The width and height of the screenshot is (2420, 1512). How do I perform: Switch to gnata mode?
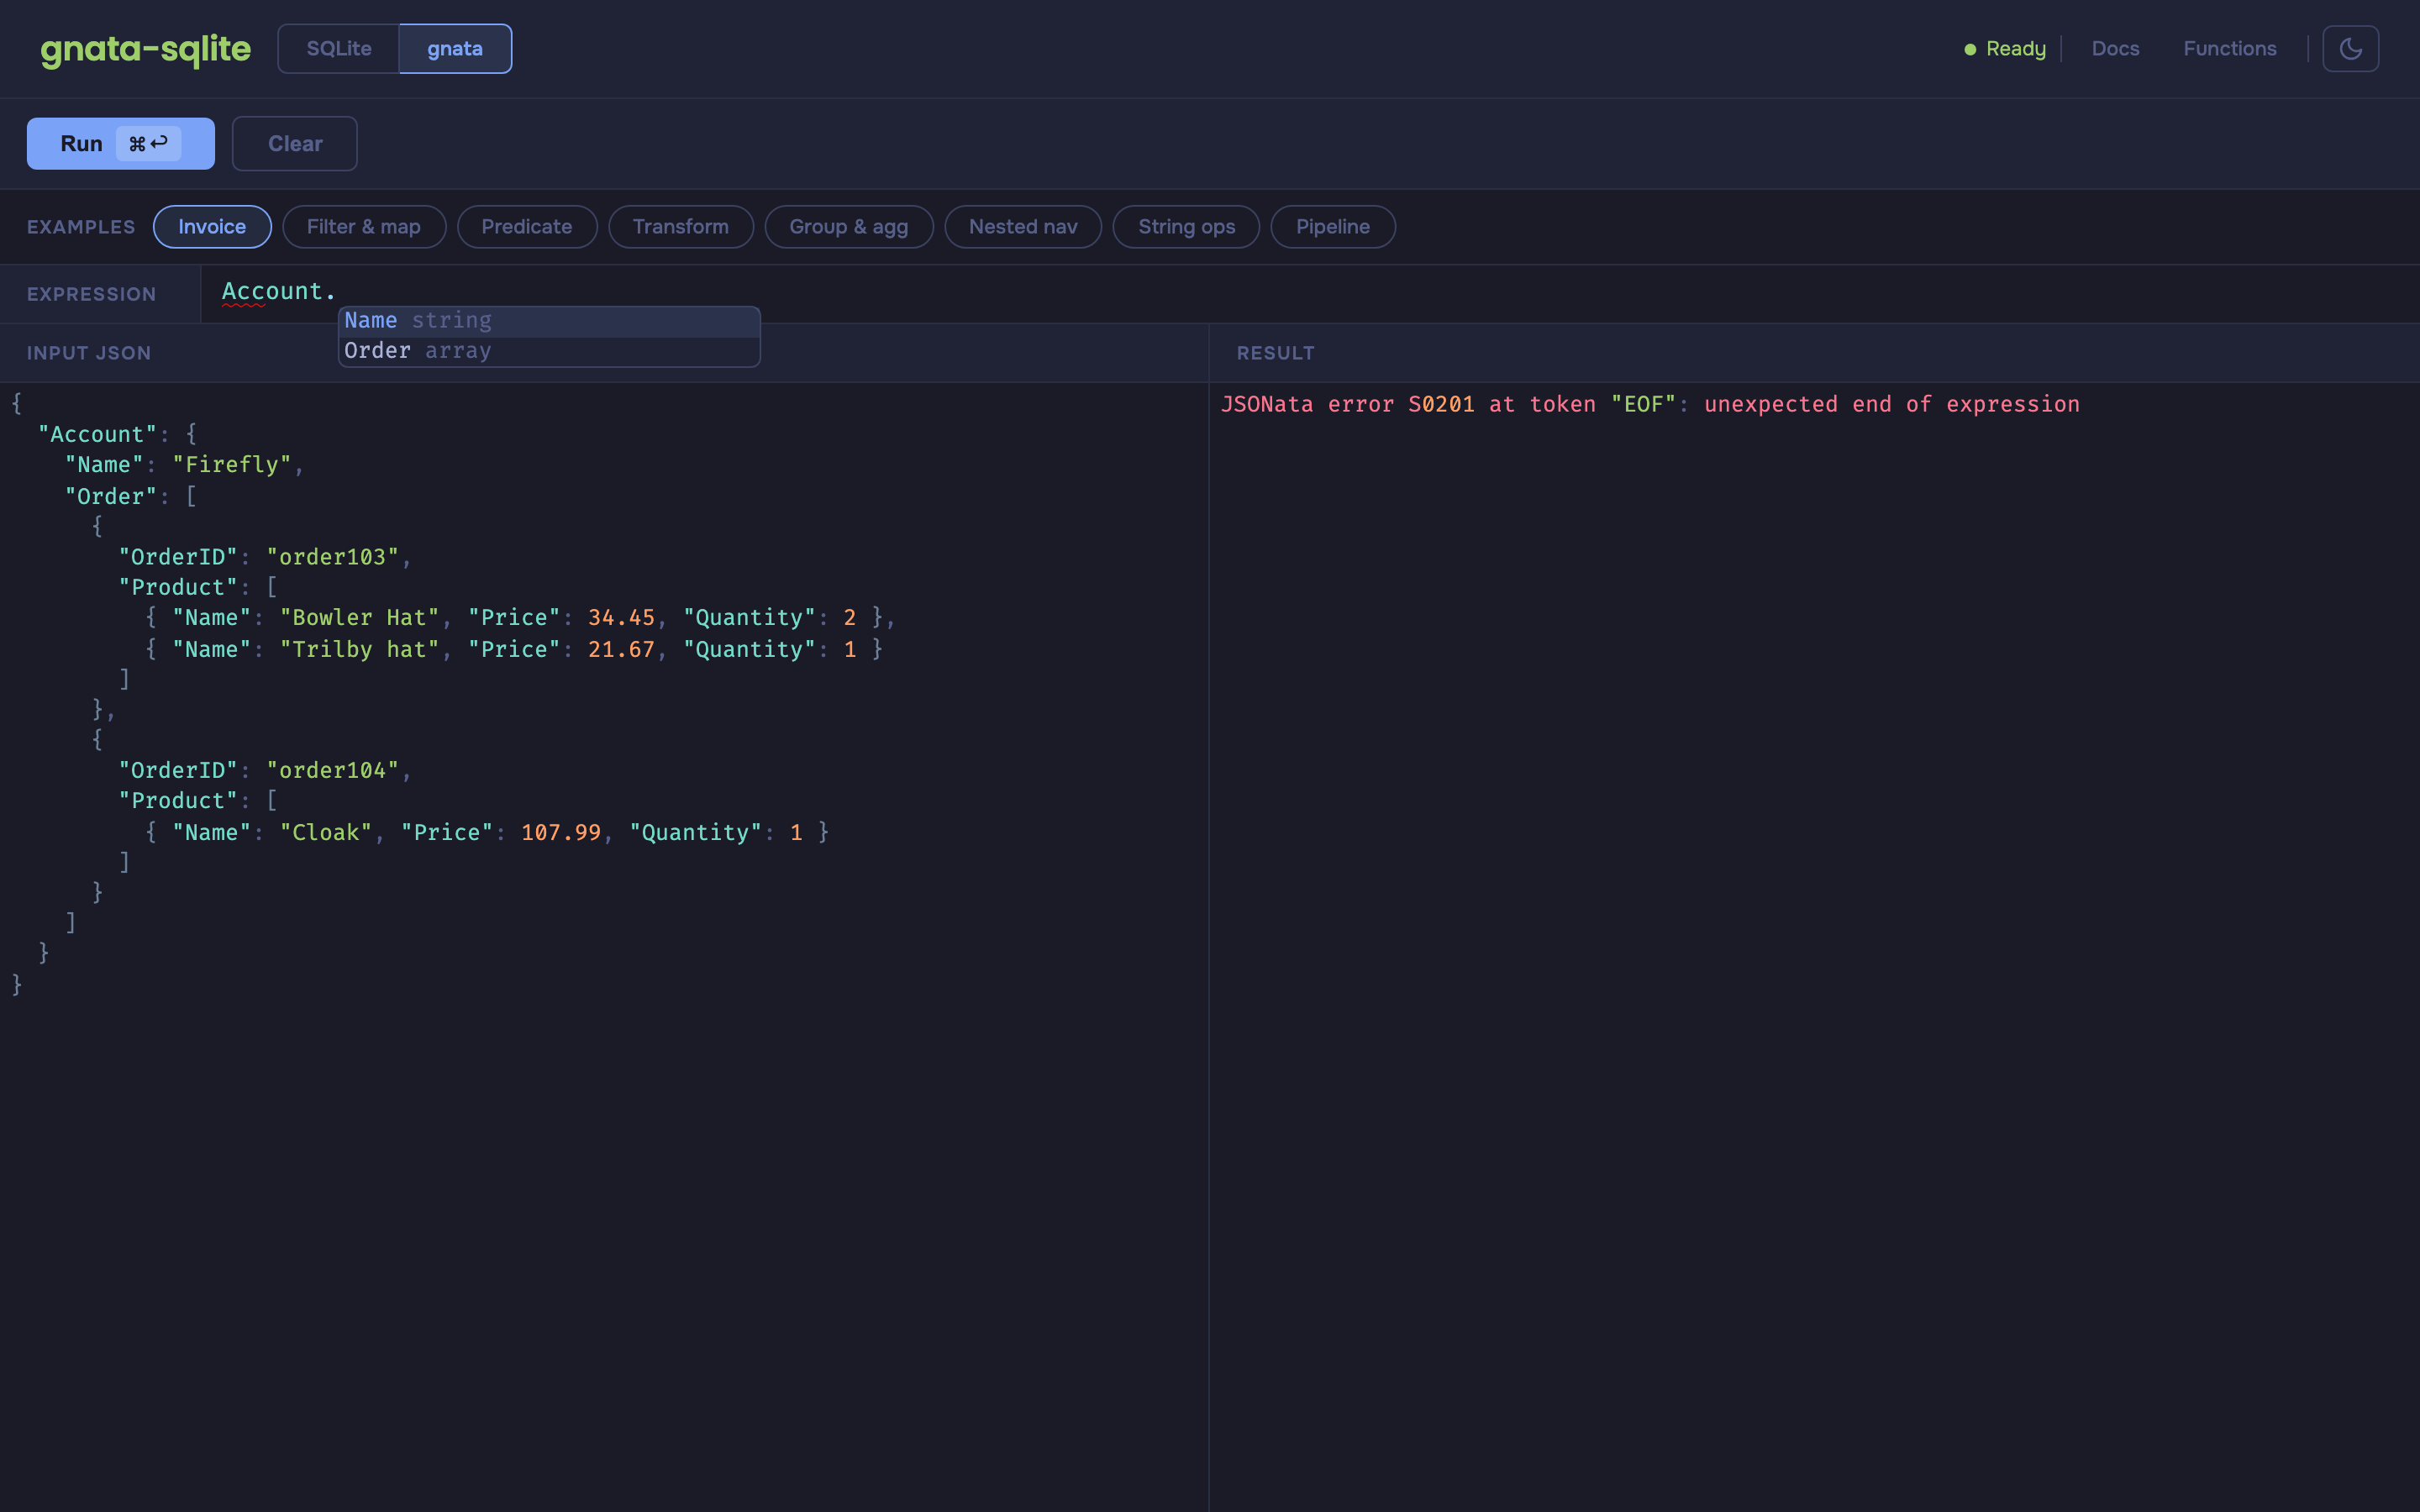[x=455, y=49]
